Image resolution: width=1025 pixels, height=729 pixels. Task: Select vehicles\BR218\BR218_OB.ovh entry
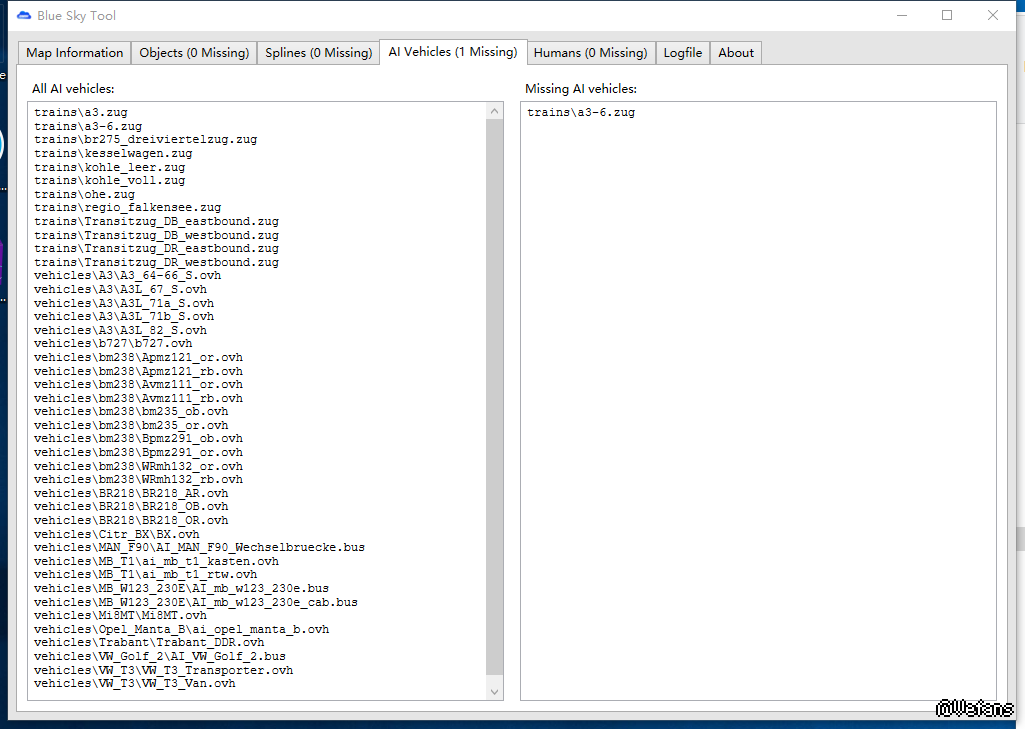point(131,507)
